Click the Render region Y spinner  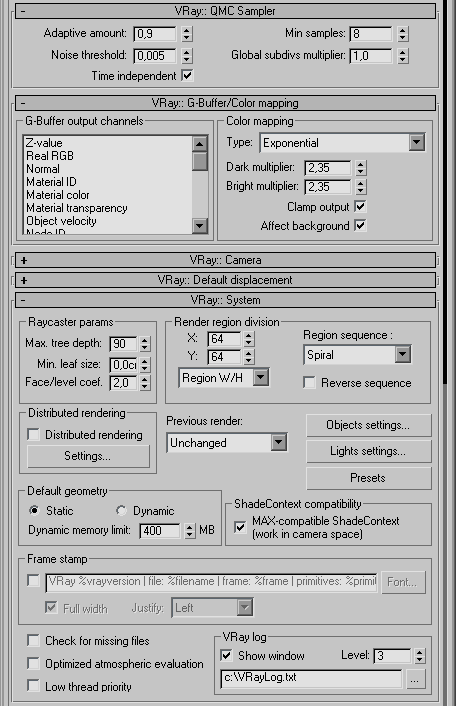point(249,357)
